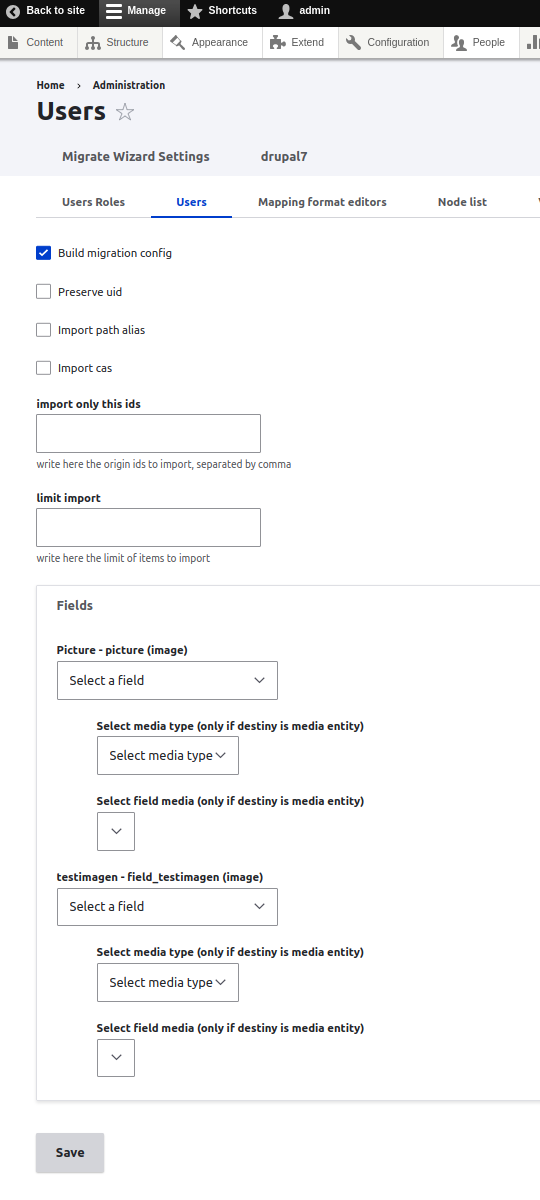This screenshot has height=1200, width=540.
Task: Click the Back to site arrow icon
Action: [x=13, y=11]
